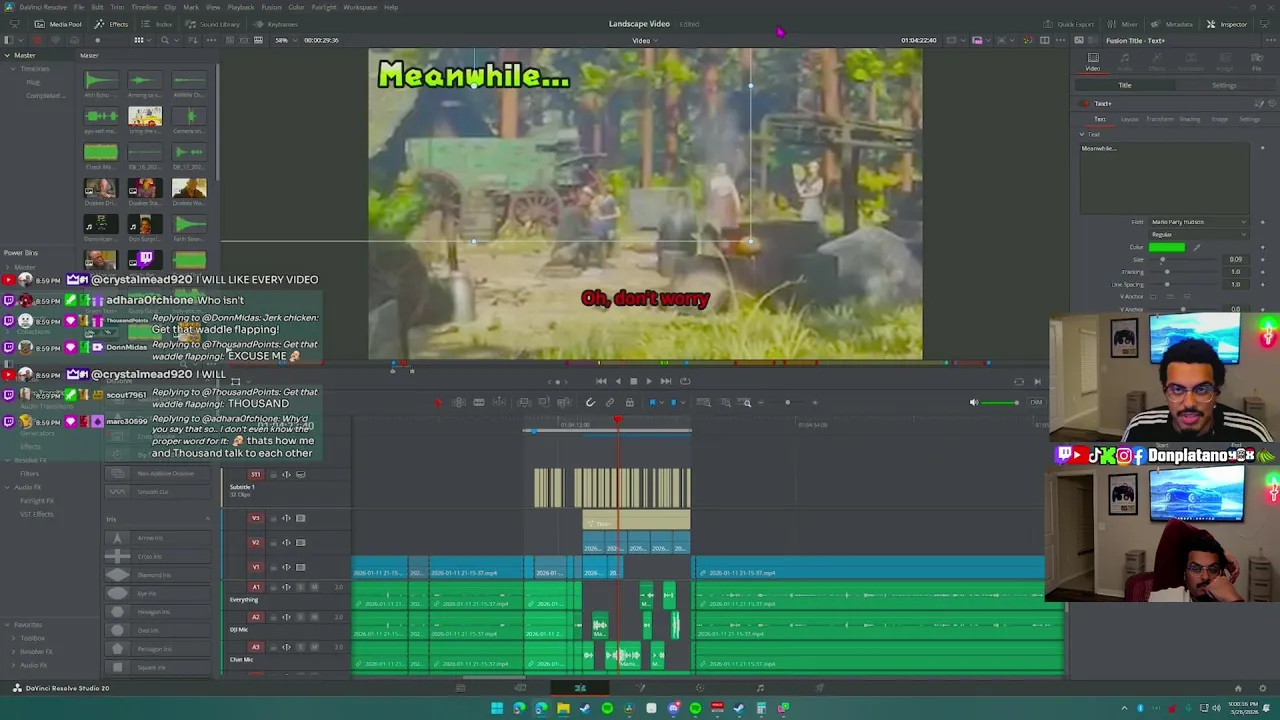1280x720 pixels.
Task: Open the Text+ Layout tab
Action: pyautogui.click(x=1129, y=119)
